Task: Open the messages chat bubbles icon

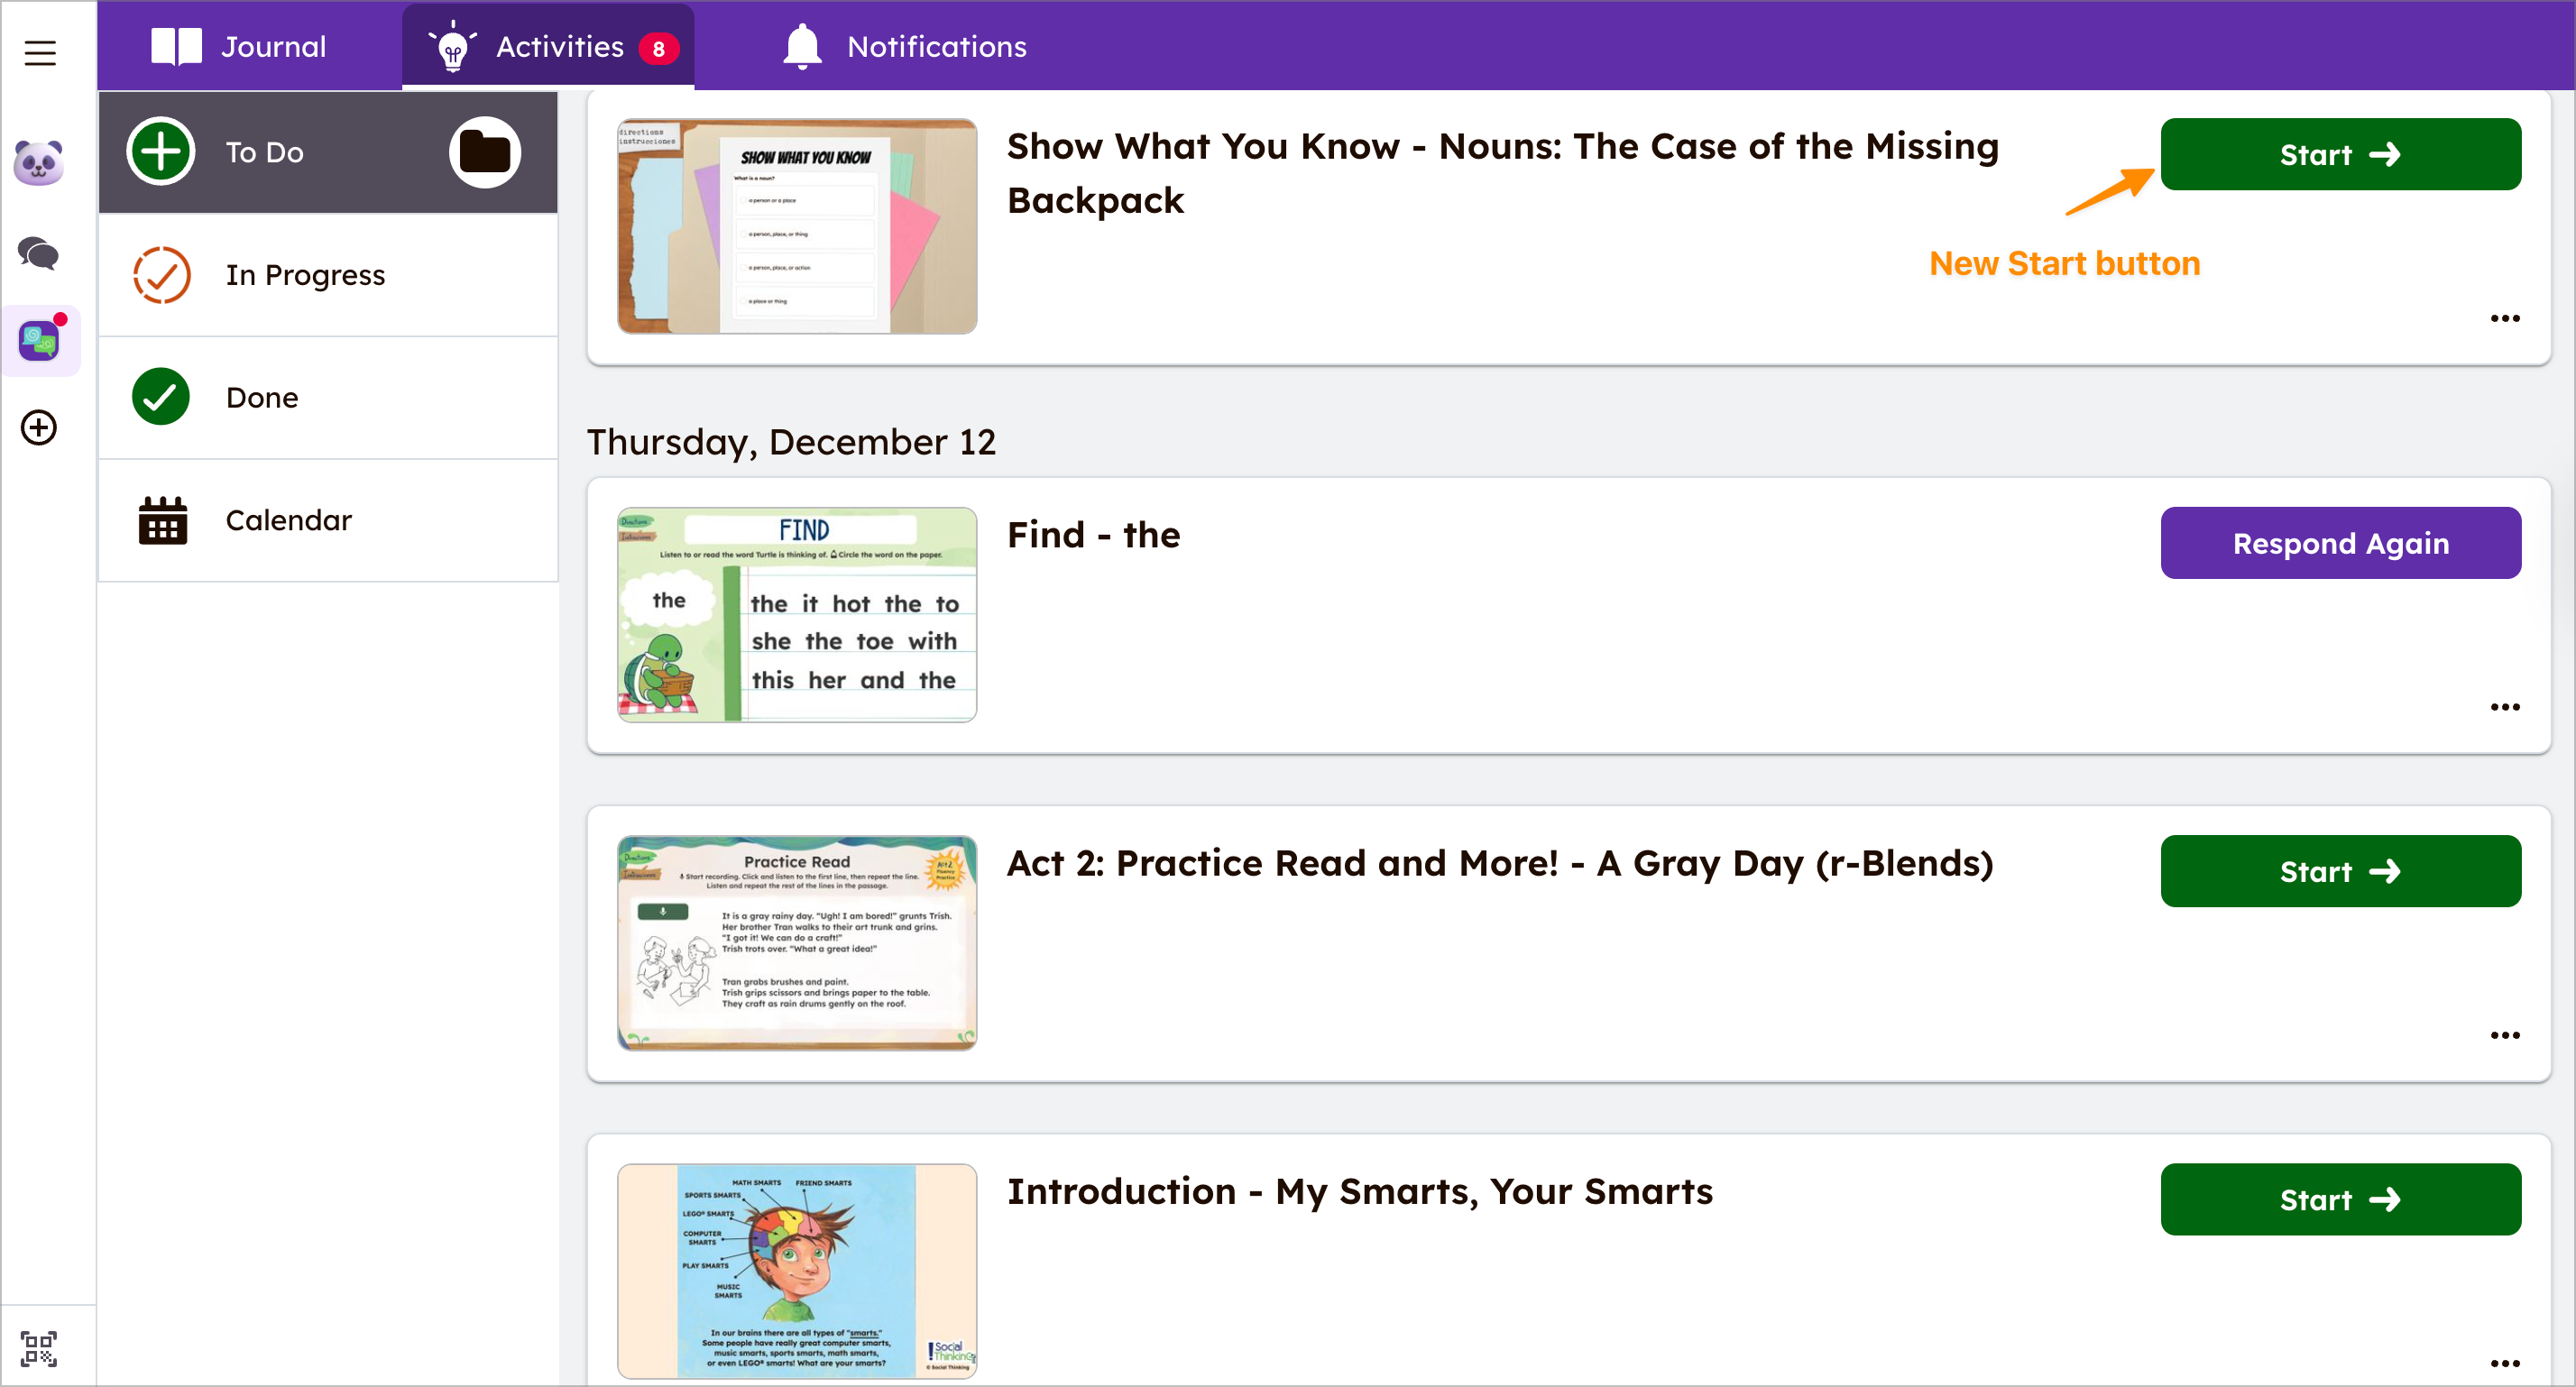Action: coord(39,253)
